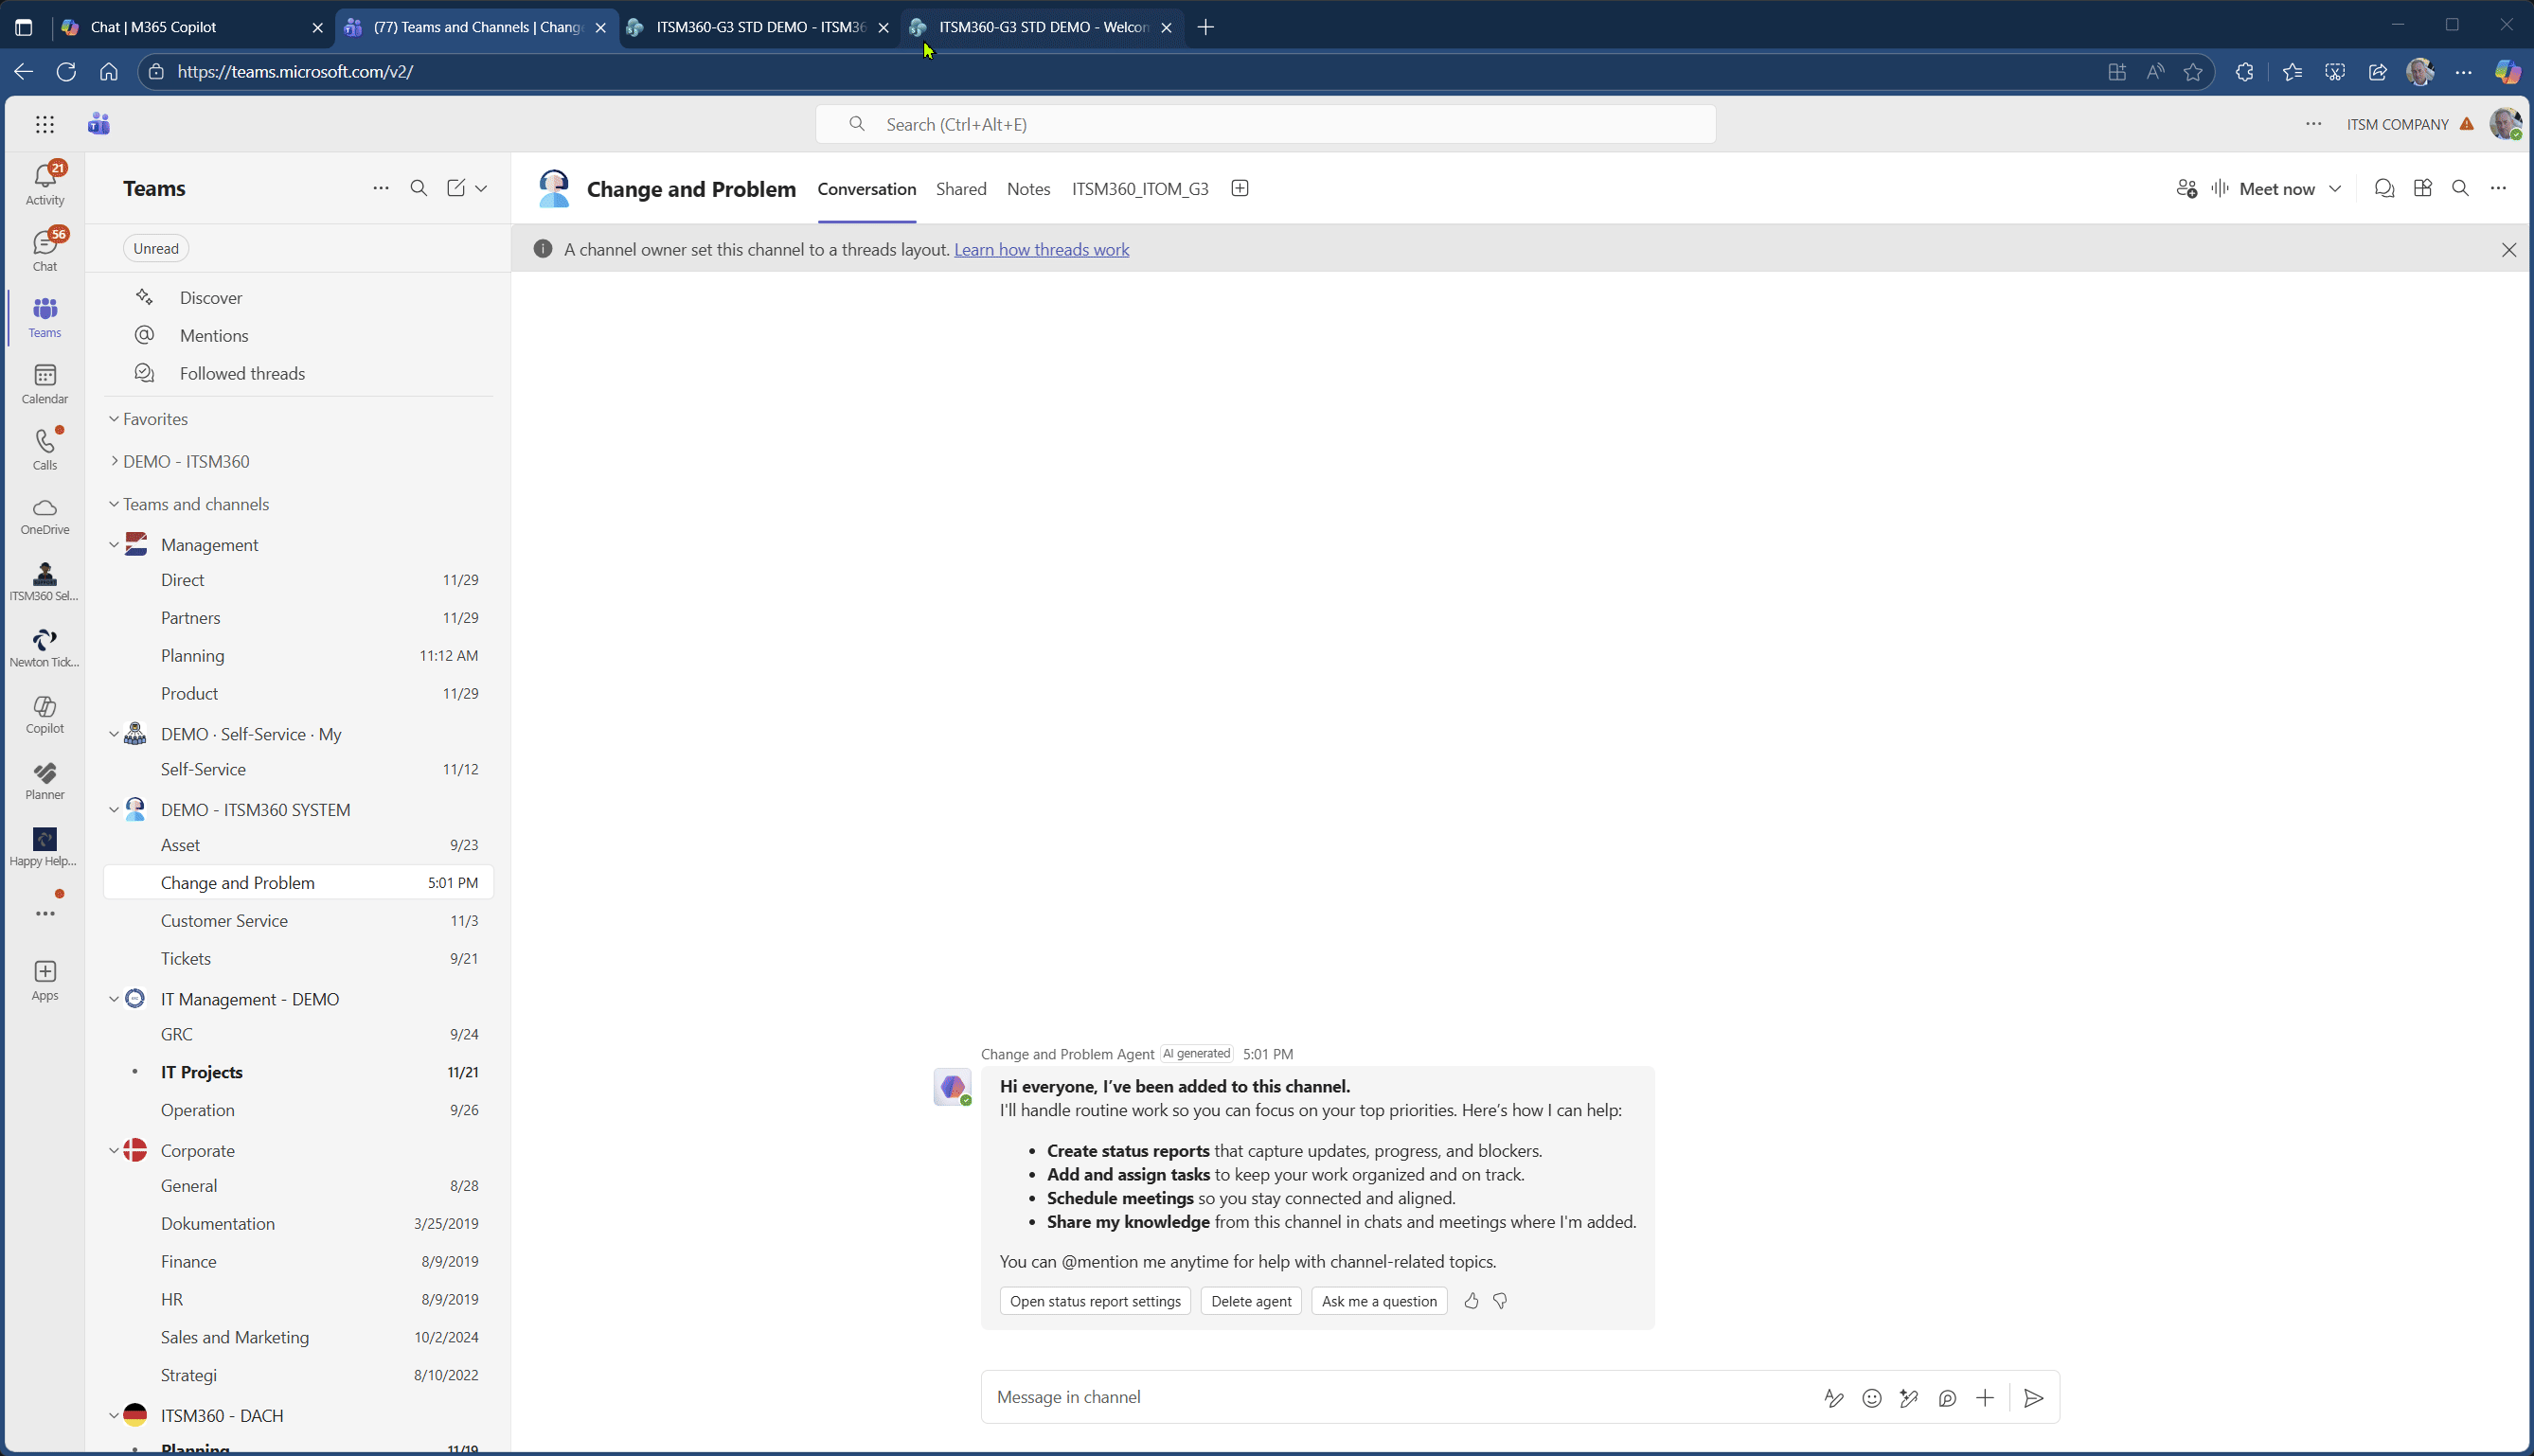
Task: Open the Meet now dropdown arrow
Action: point(2335,188)
